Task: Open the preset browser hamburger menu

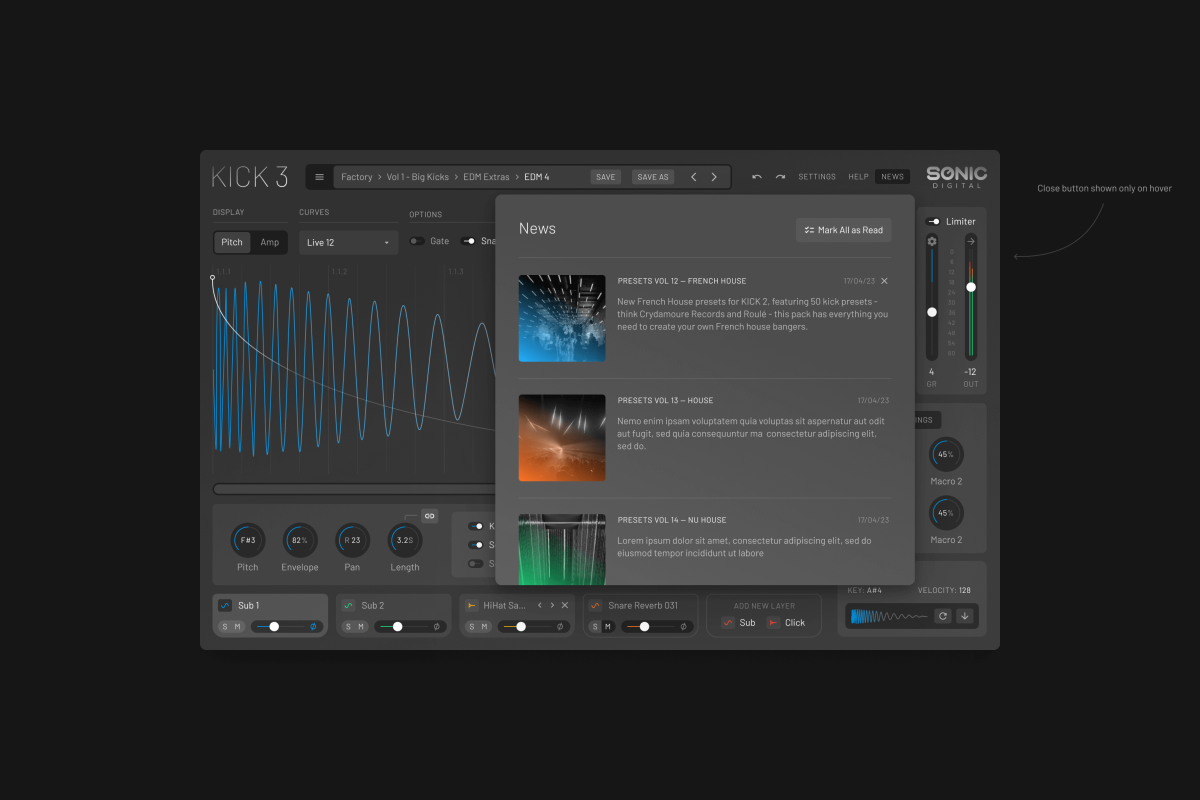Action: pyautogui.click(x=319, y=177)
